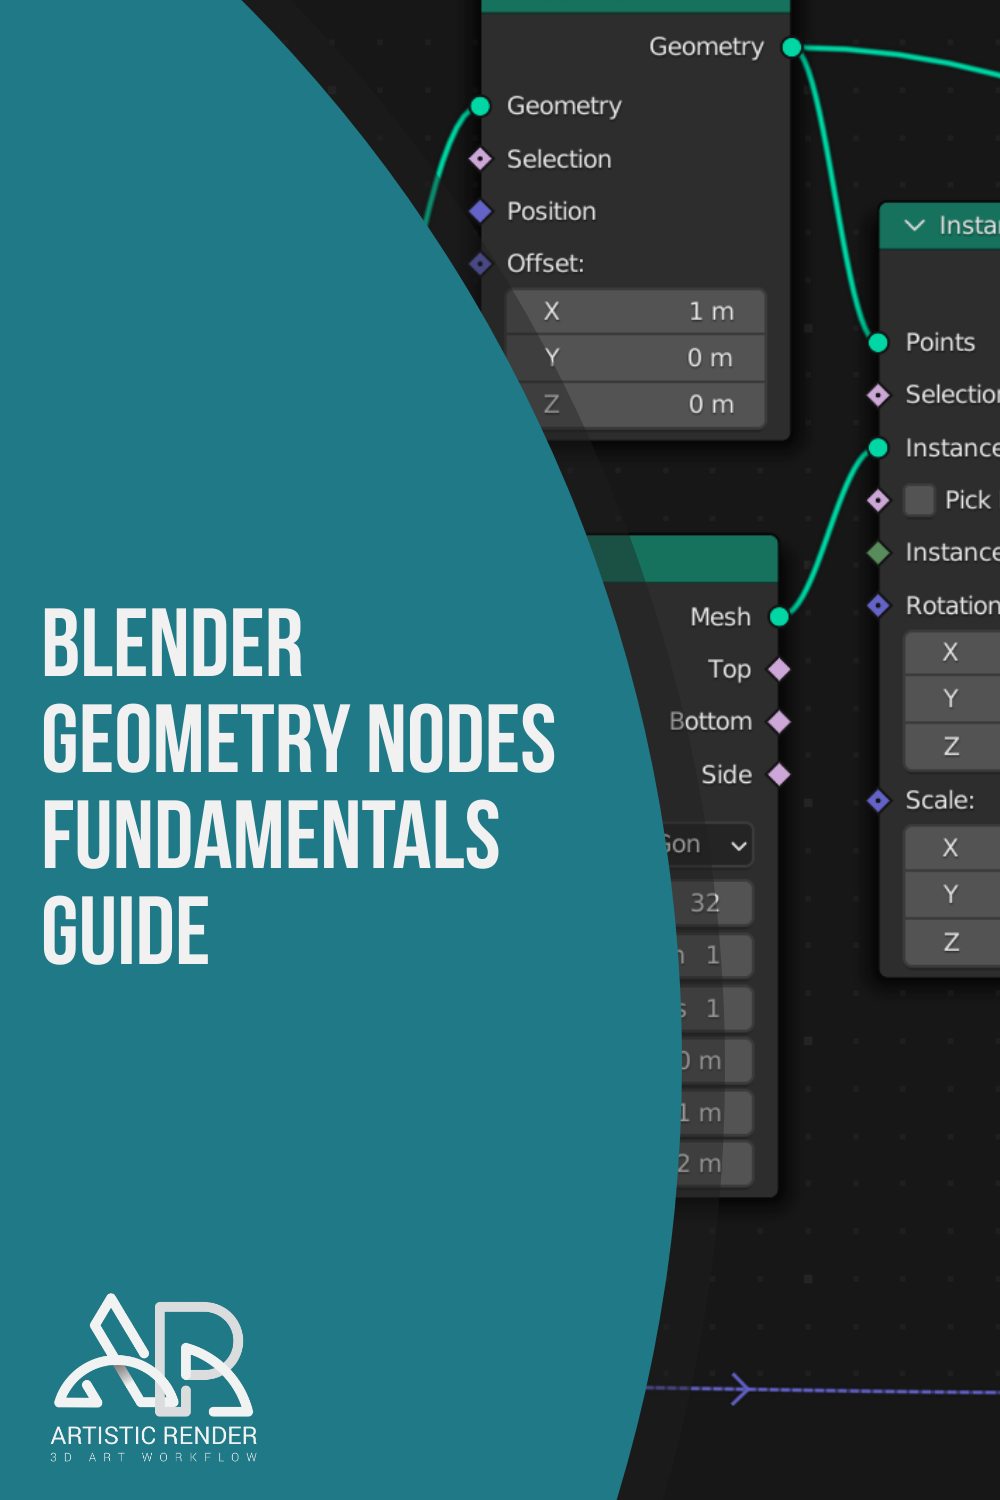This screenshot has height=1500, width=1000.
Task: Click the Rotation input socket
Action: click(x=878, y=605)
